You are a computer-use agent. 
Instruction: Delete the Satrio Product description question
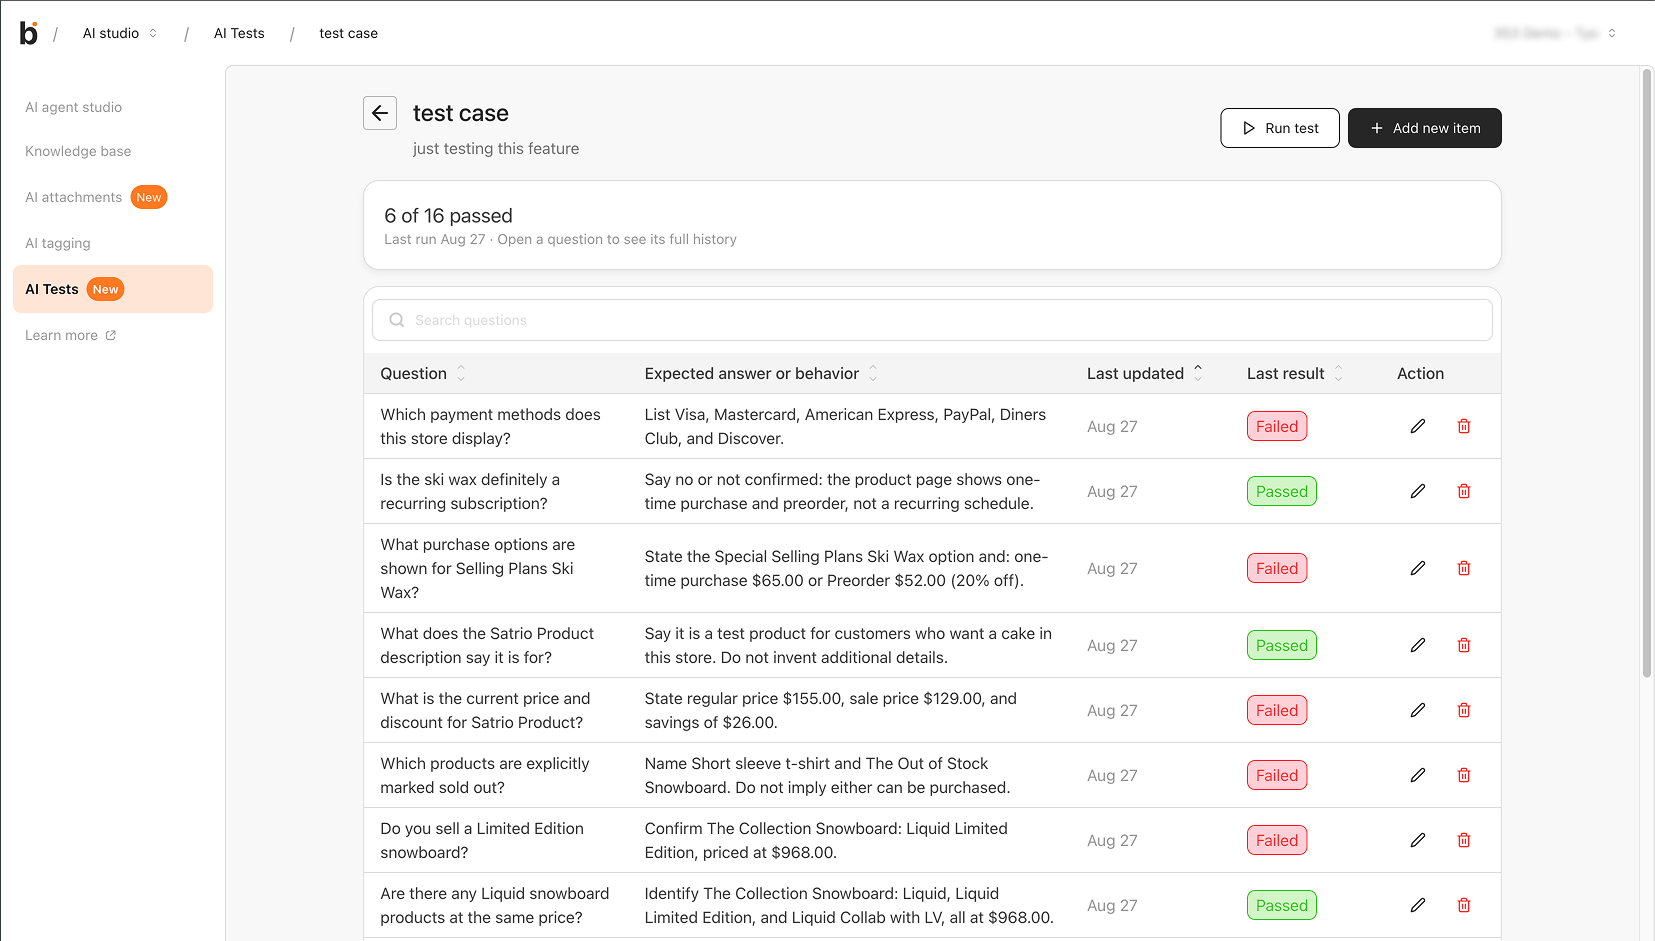click(x=1464, y=645)
